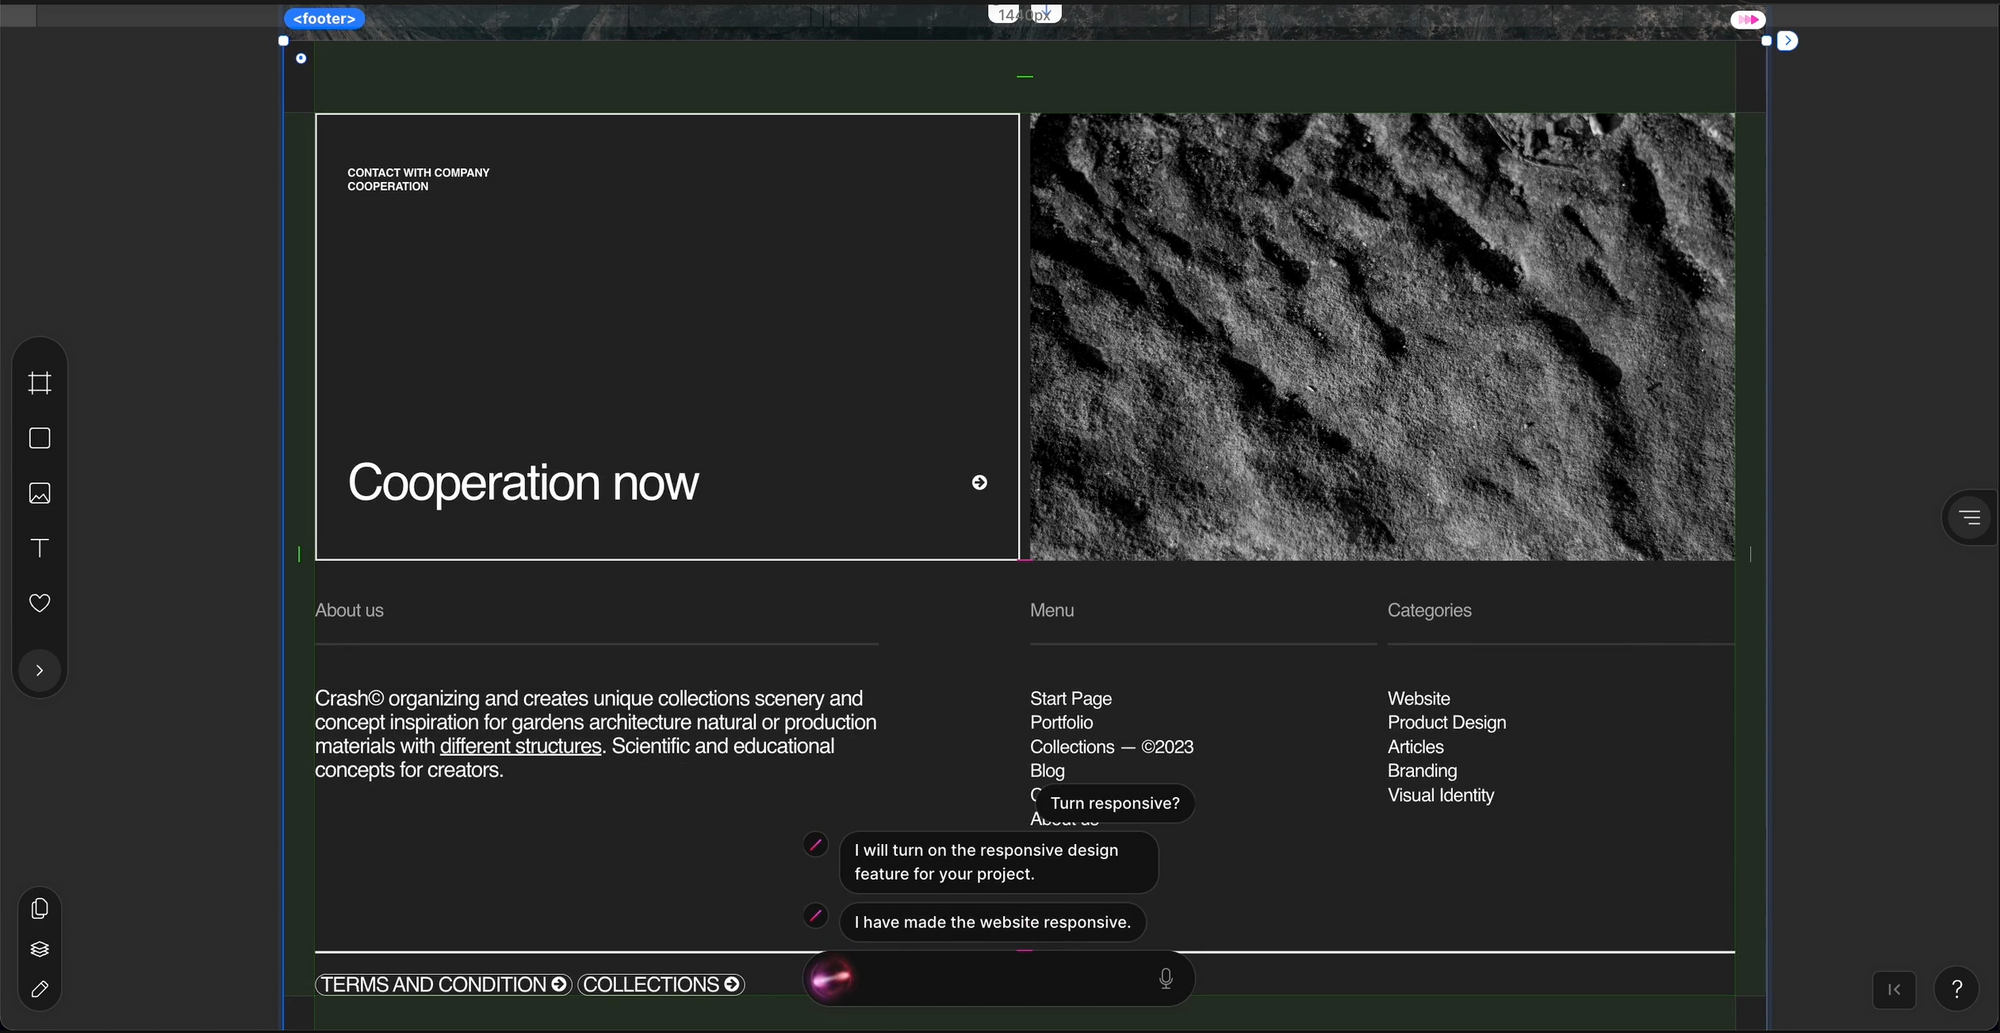Select the Rectangle shape tool
The height and width of the screenshot is (1033, 2000).
tap(40, 438)
